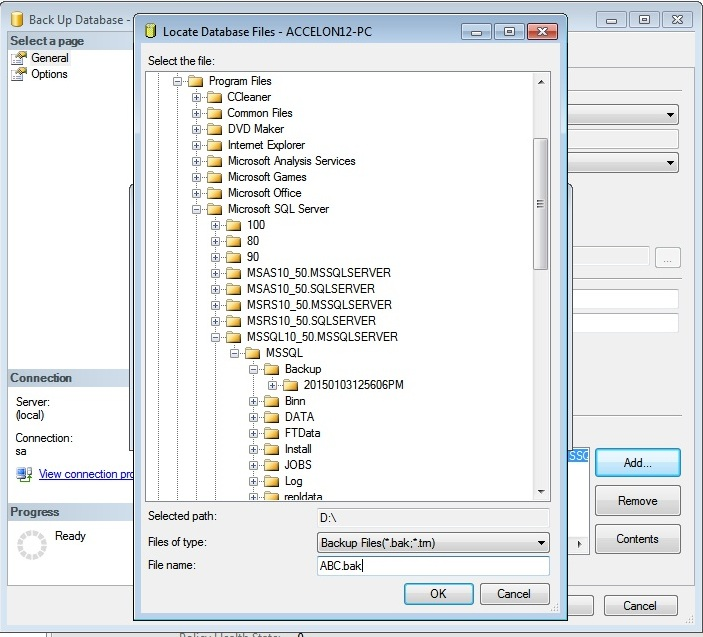Viewport: 703px width, 637px height.
Task: Click the Internet Explorer folder icon
Action: coord(215,145)
